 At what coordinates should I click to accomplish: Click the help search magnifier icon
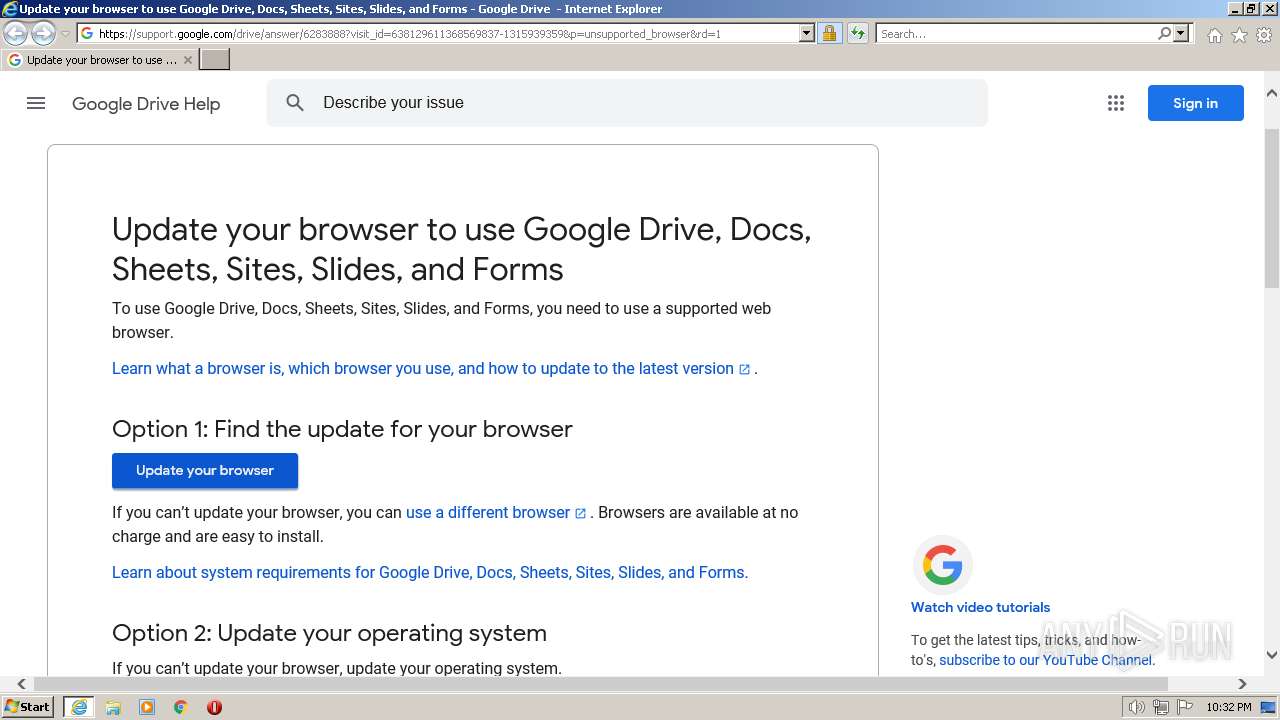tap(295, 103)
